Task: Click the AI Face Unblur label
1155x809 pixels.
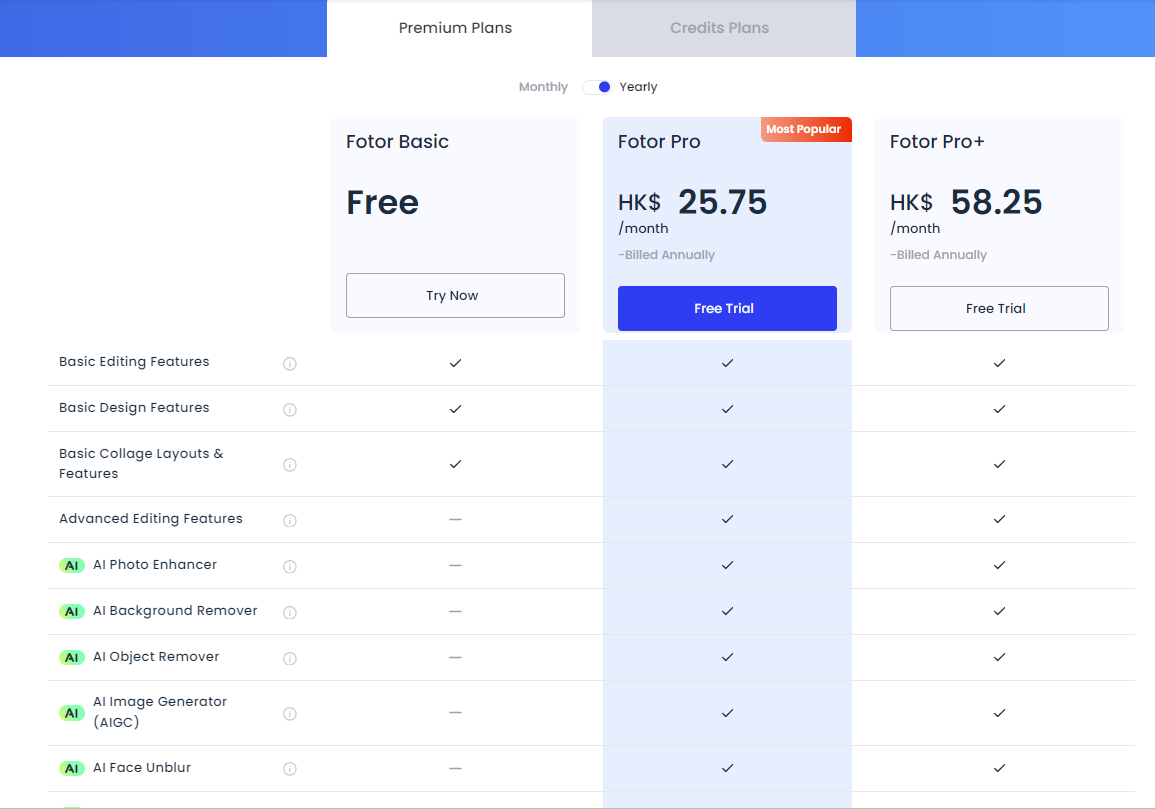Action: click(142, 768)
